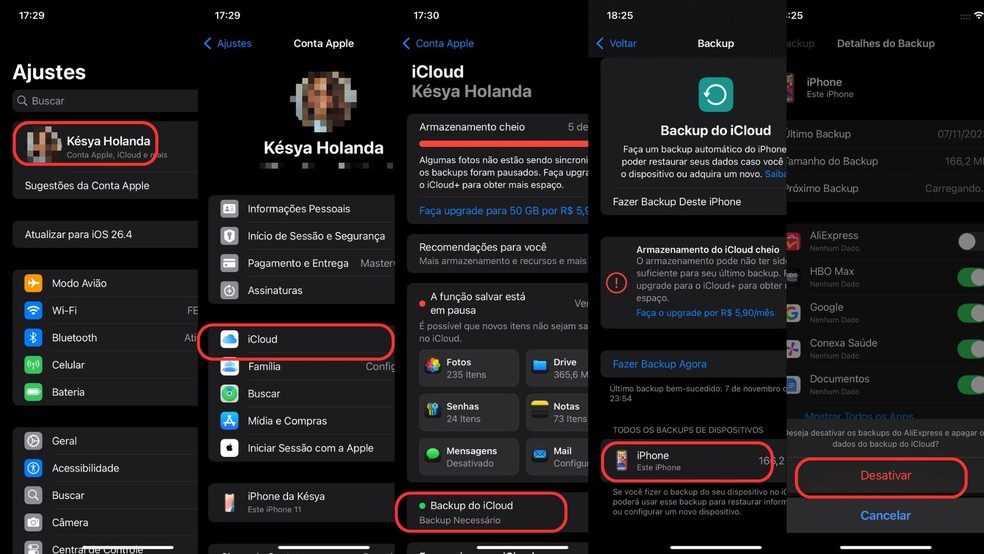Tap the Início de Sessão e Segurança shield icon
The image size is (984, 554).
tap(229, 236)
